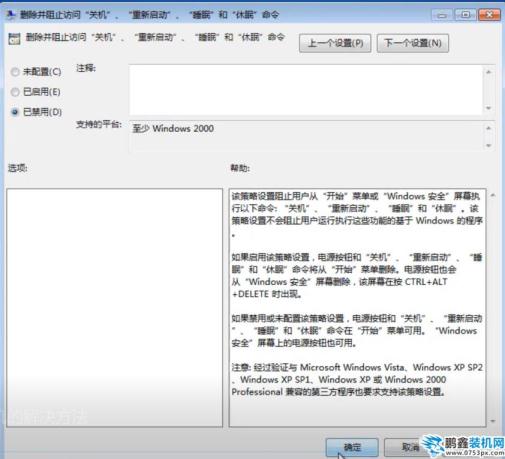The height and width of the screenshot is (459, 505).
Task: Go to 上一个设置(P) previous setting
Action: point(335,43)
